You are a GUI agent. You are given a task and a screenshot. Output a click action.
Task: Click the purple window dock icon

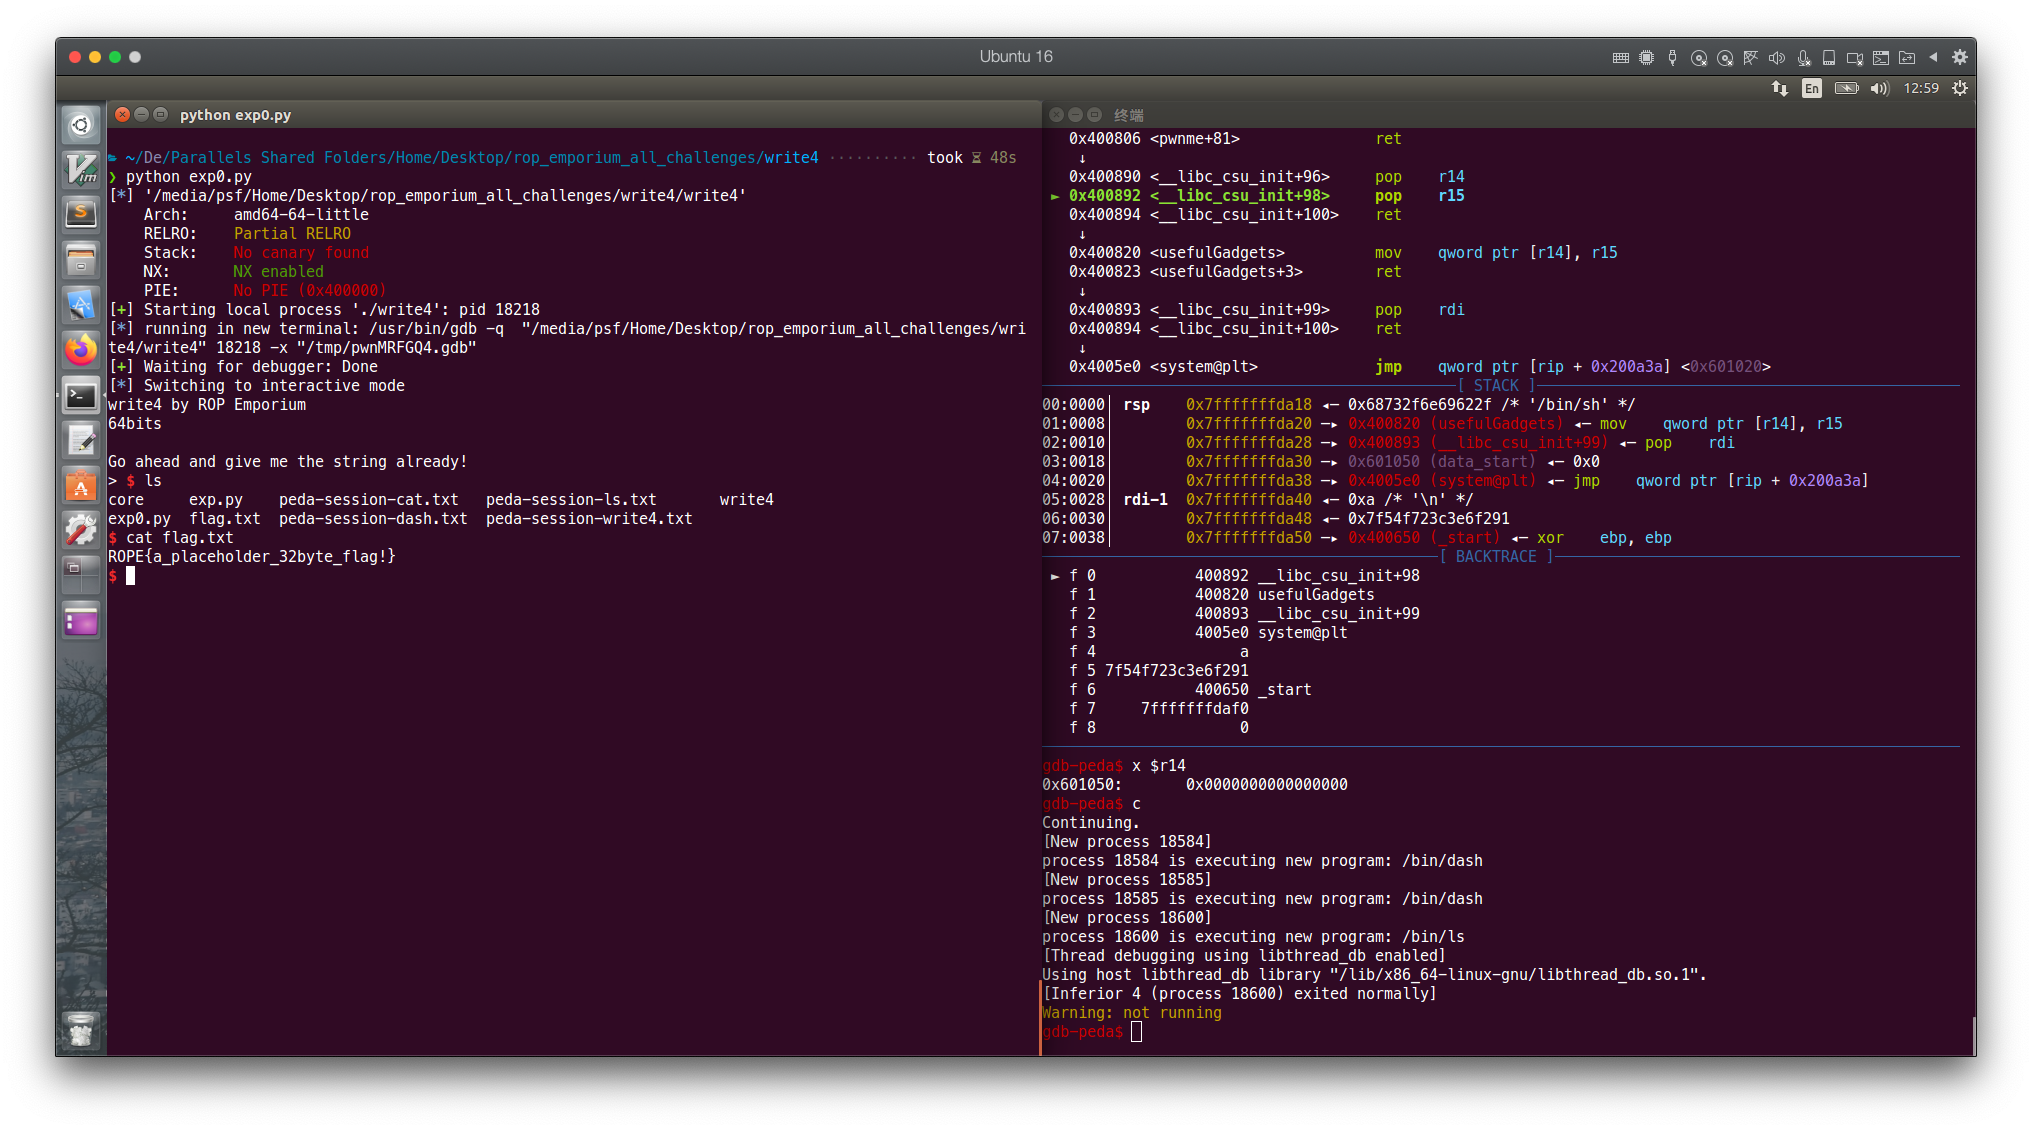81,623
